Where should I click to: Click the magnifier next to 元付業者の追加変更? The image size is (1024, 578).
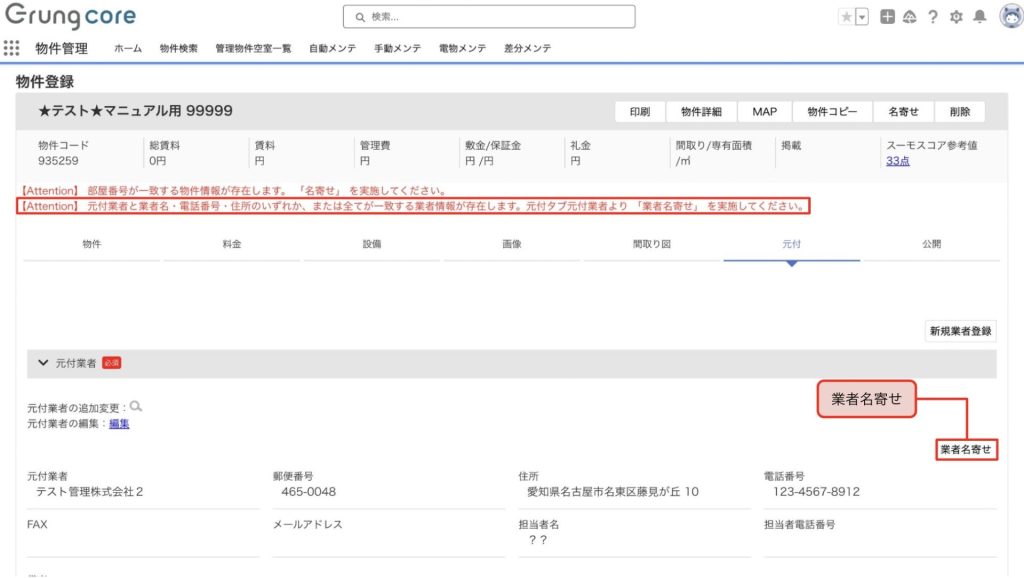(136, 406)
